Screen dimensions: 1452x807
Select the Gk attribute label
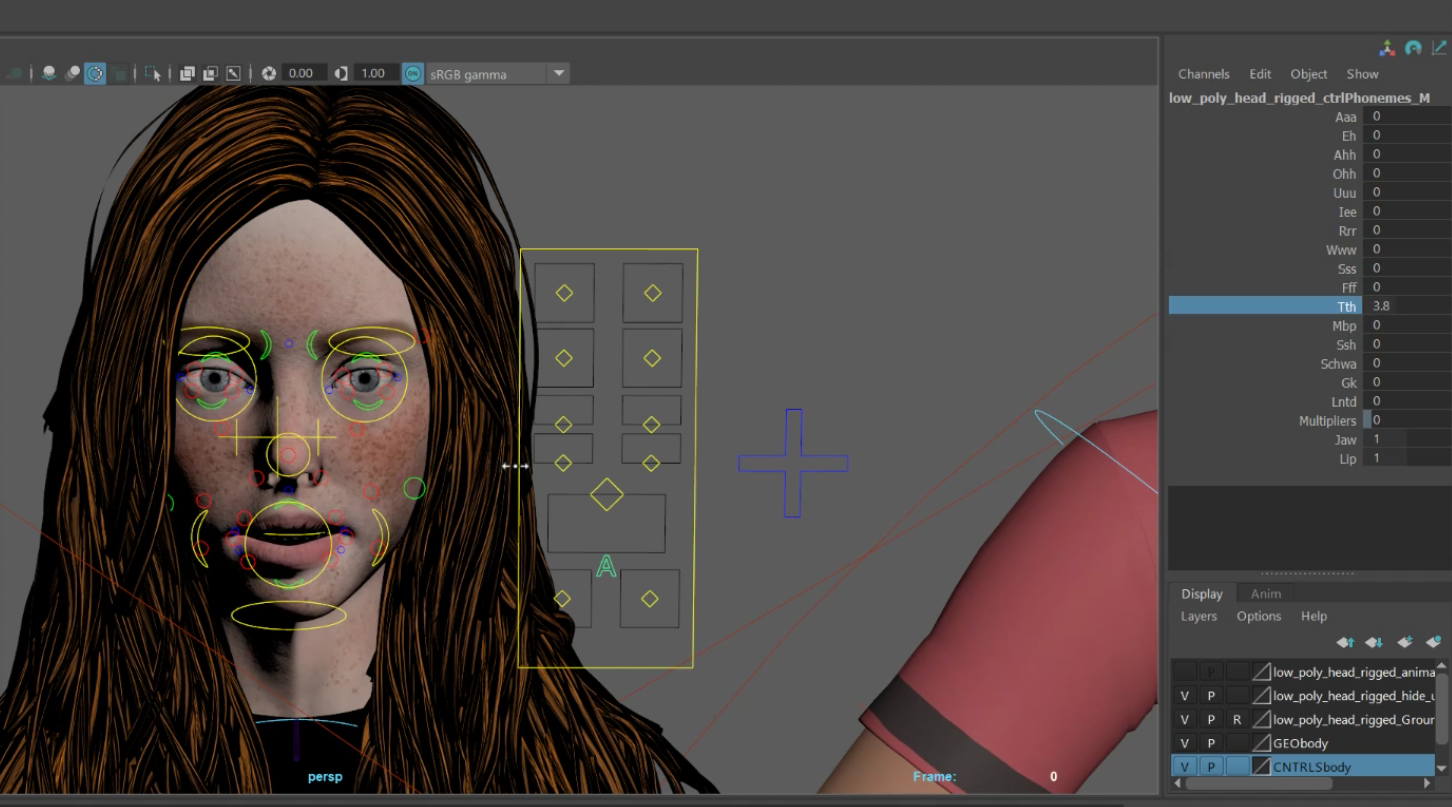(1349, 382)
